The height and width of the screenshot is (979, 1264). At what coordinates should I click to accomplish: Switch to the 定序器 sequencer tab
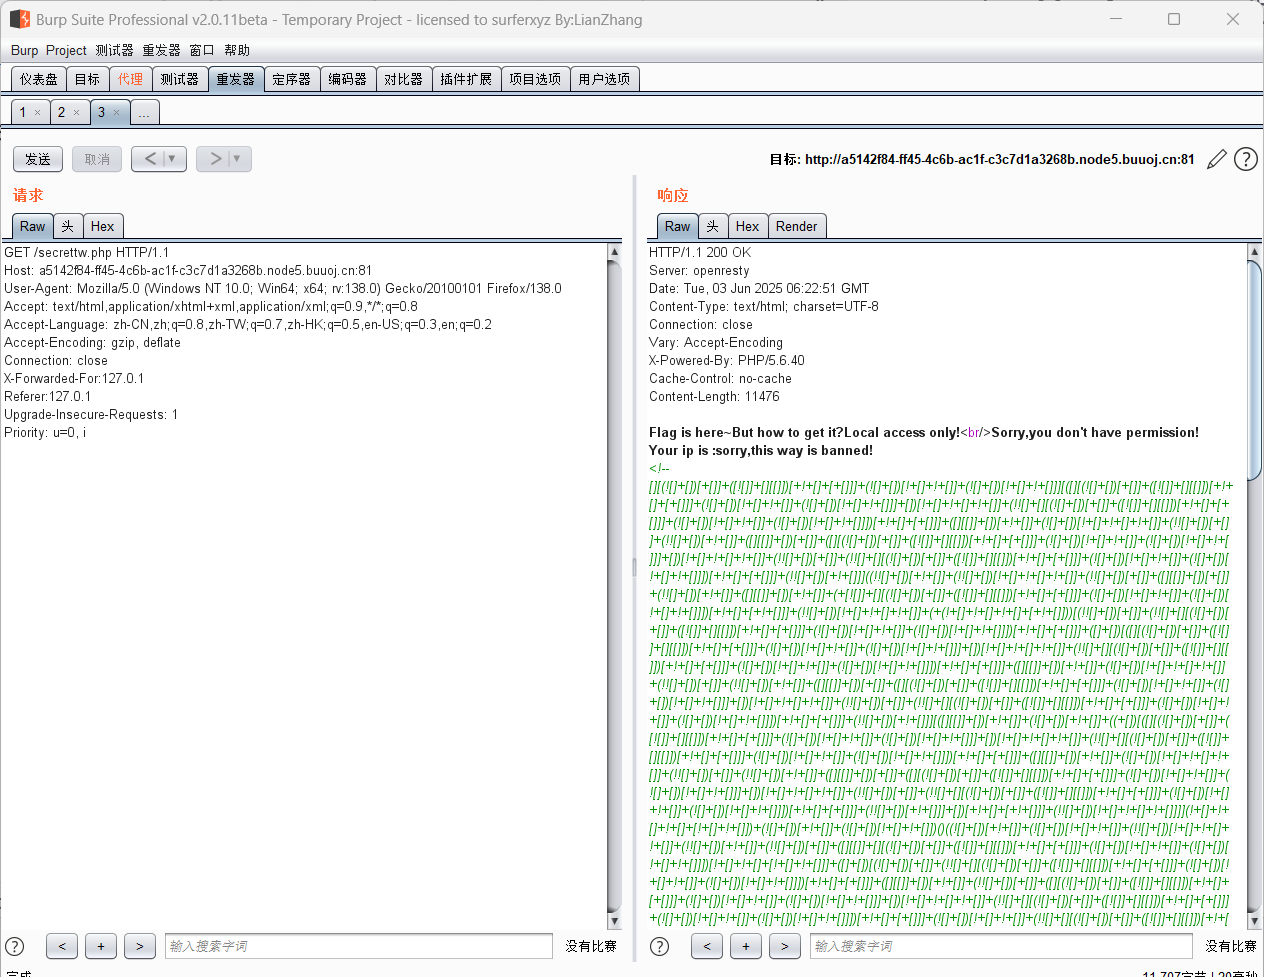(x=292, y=79)
